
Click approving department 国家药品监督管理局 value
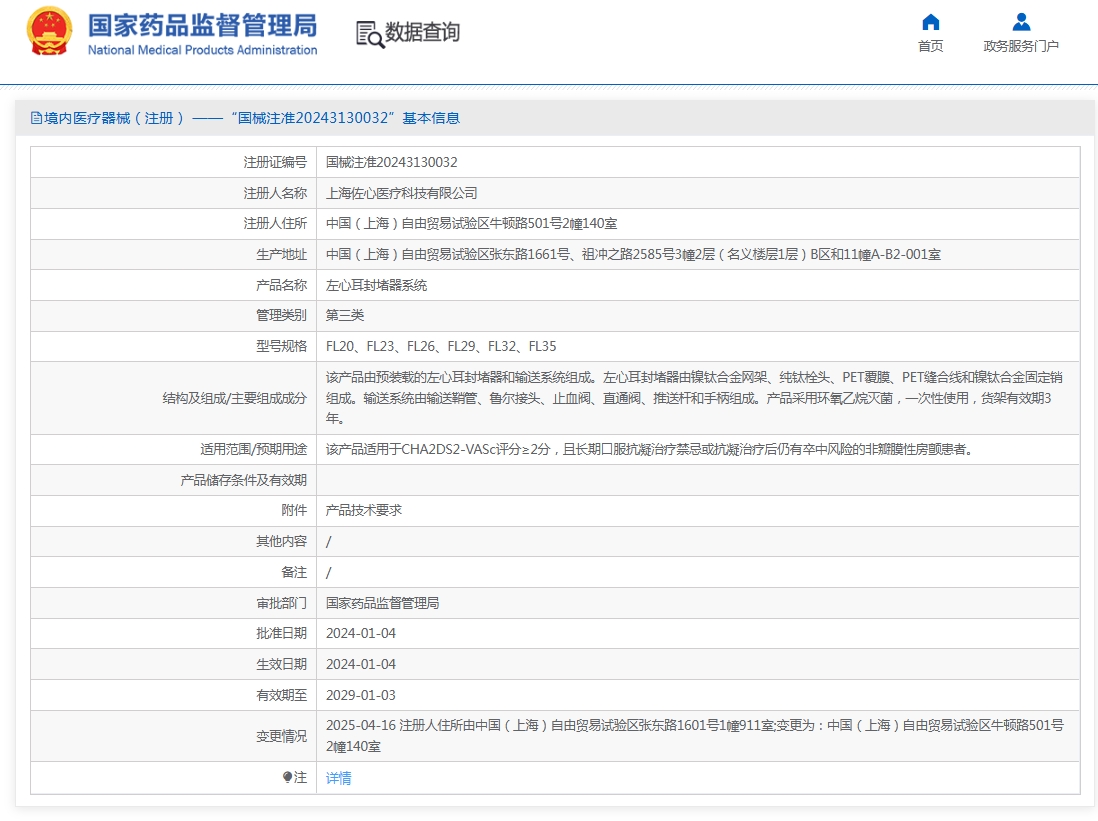pyautogui.click(x=382, y=603)
